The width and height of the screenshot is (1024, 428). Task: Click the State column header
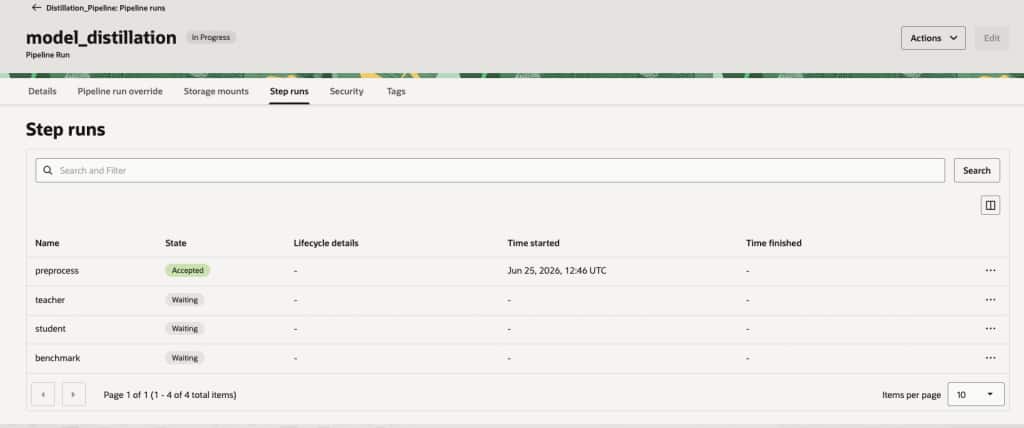176,243
